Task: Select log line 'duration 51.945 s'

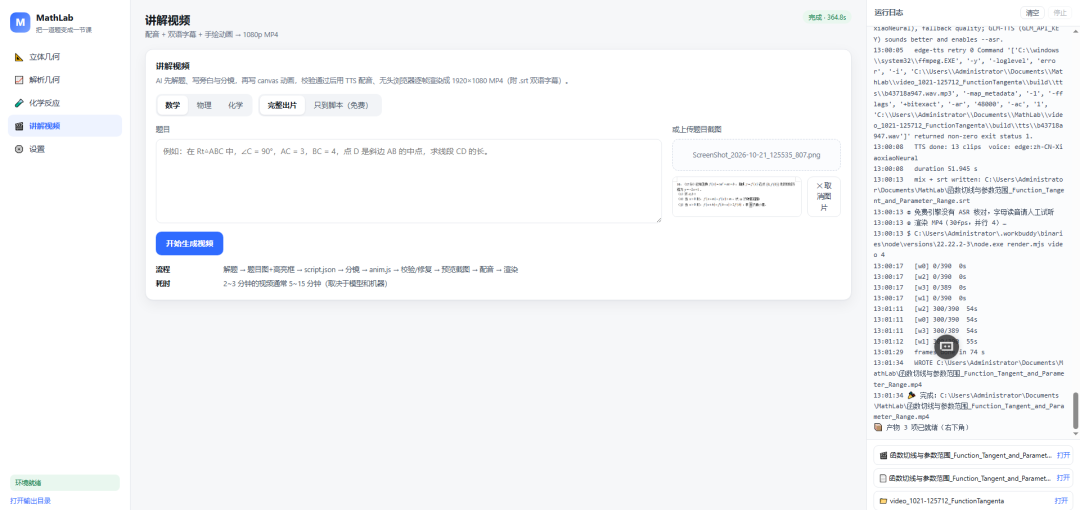Action: click(x=926, y=168)
